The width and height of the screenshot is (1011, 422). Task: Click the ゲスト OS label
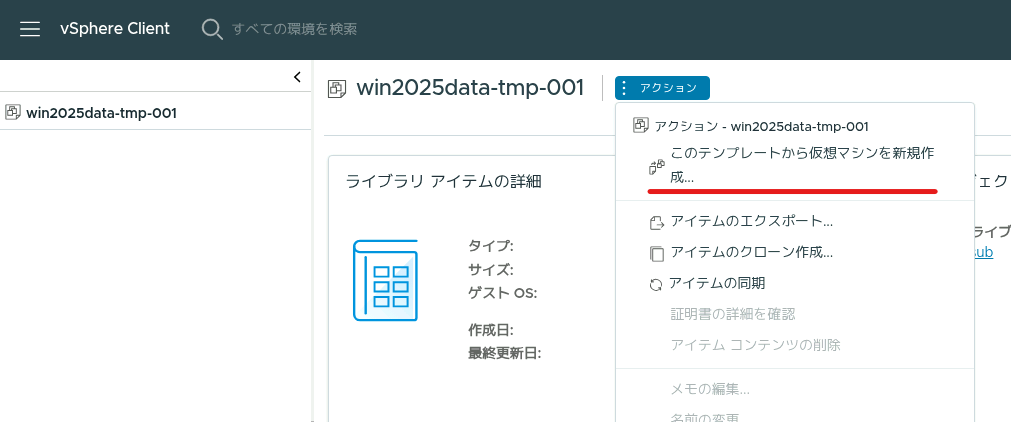tap(503, 293)
